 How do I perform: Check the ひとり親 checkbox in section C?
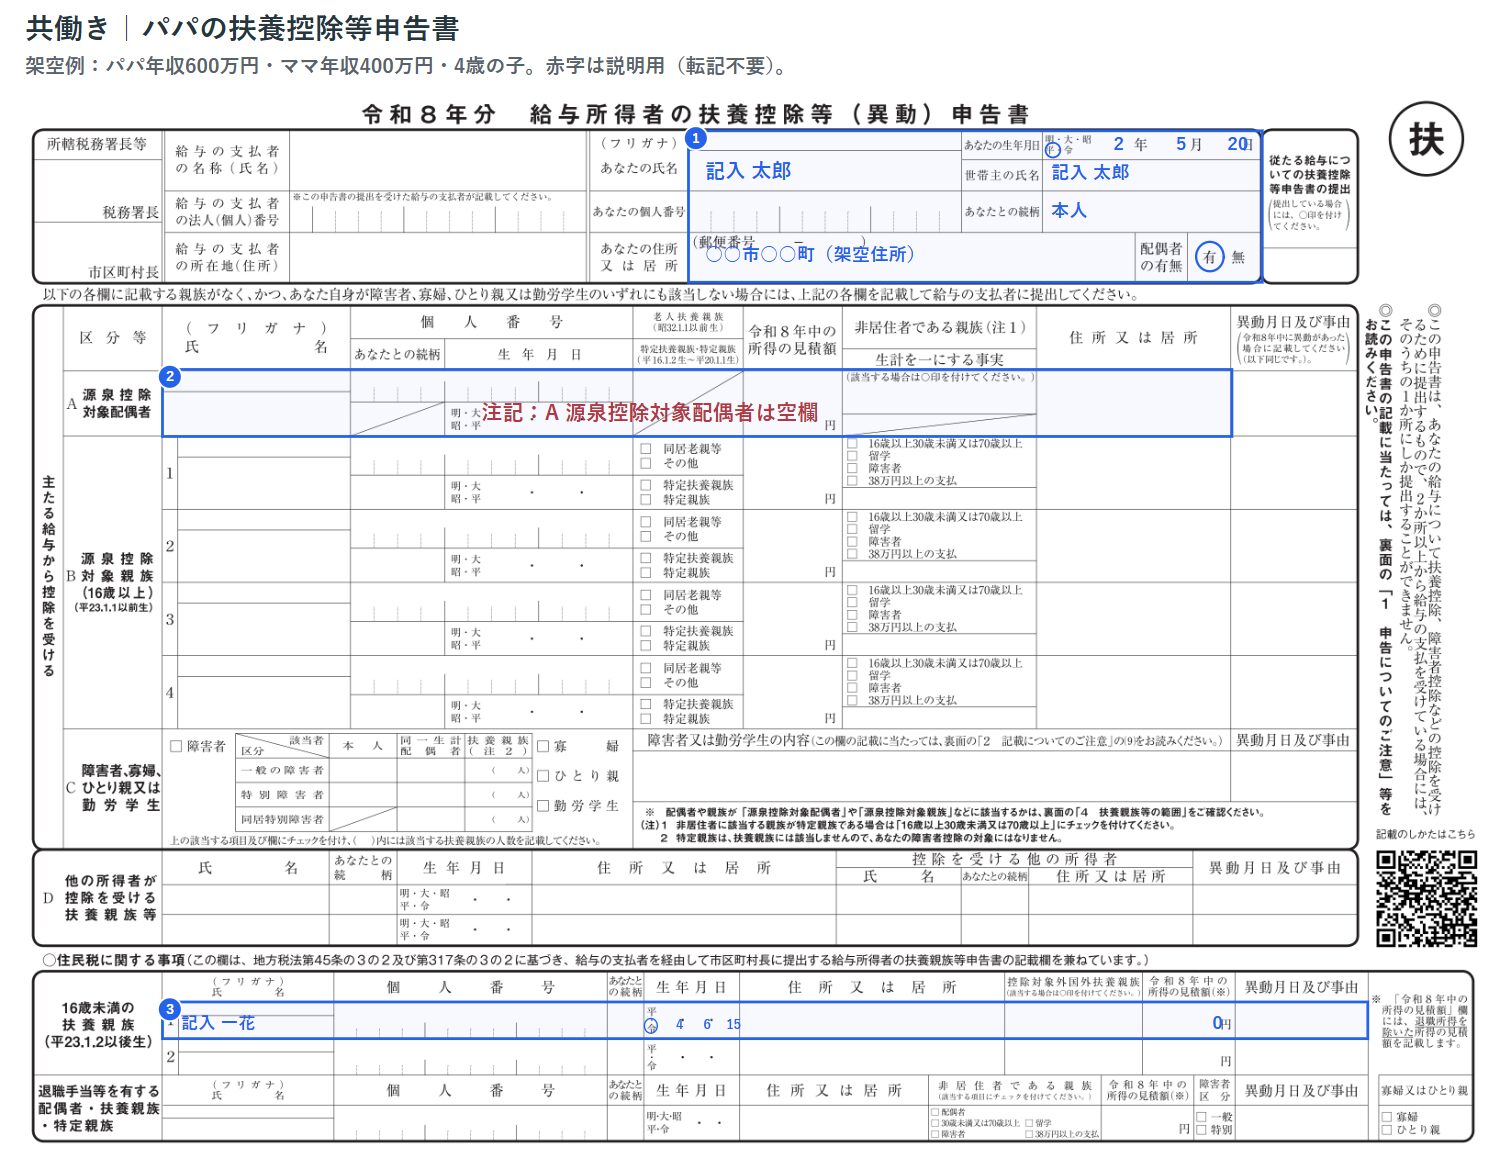[x=543, y=775]
